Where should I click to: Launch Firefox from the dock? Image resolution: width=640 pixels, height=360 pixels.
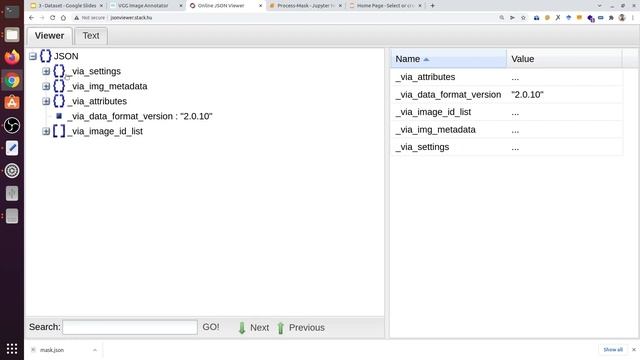pyautogui.click(x=12, y=57)
